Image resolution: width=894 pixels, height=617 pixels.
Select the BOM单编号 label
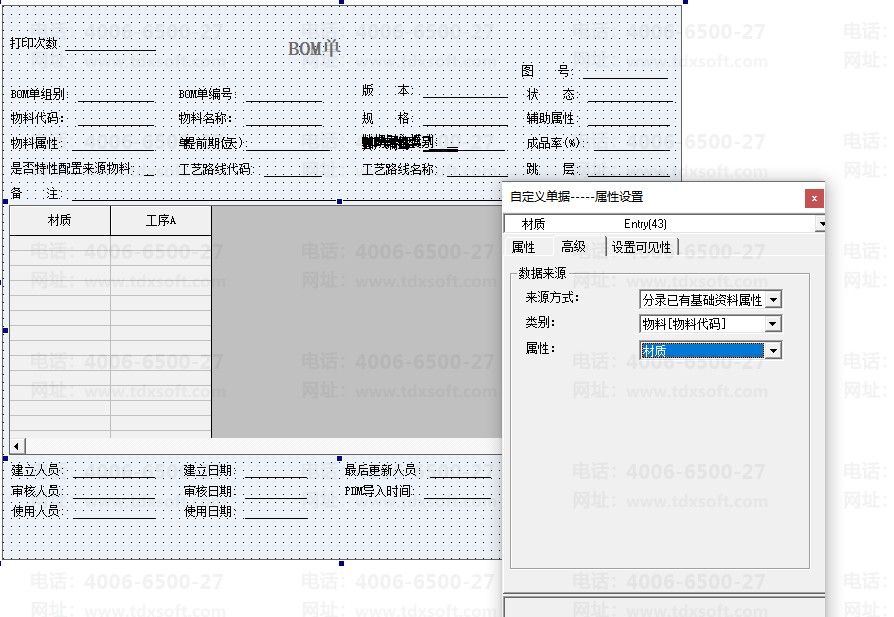(x=208, y=94)
